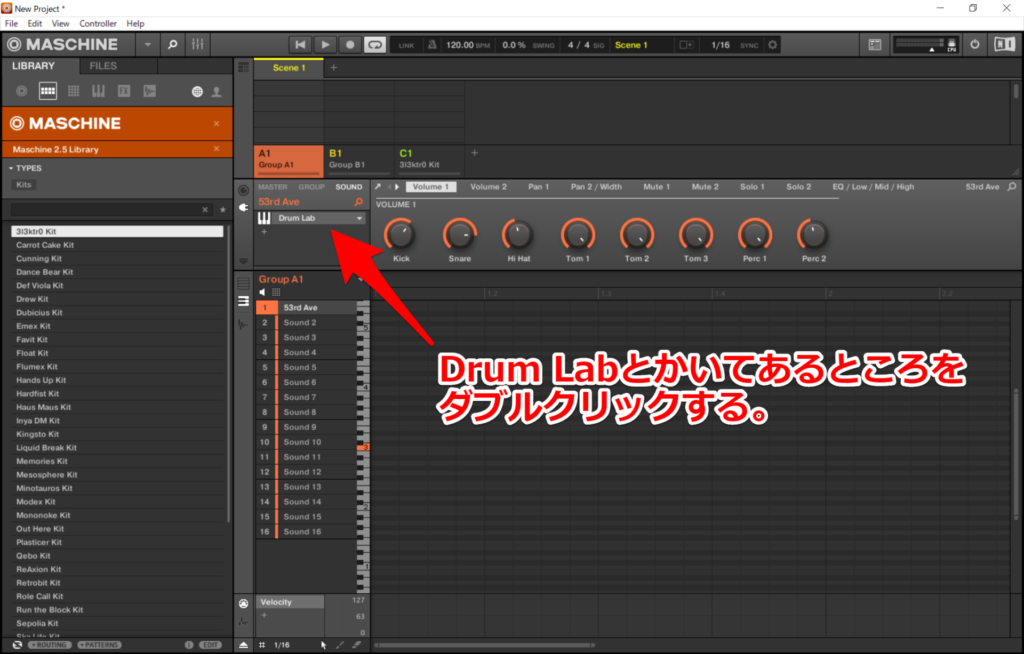Select Liquid Break Kit from the list
Screen dimensions: 1024x654
pyautogui.click(x=46, y=447)
